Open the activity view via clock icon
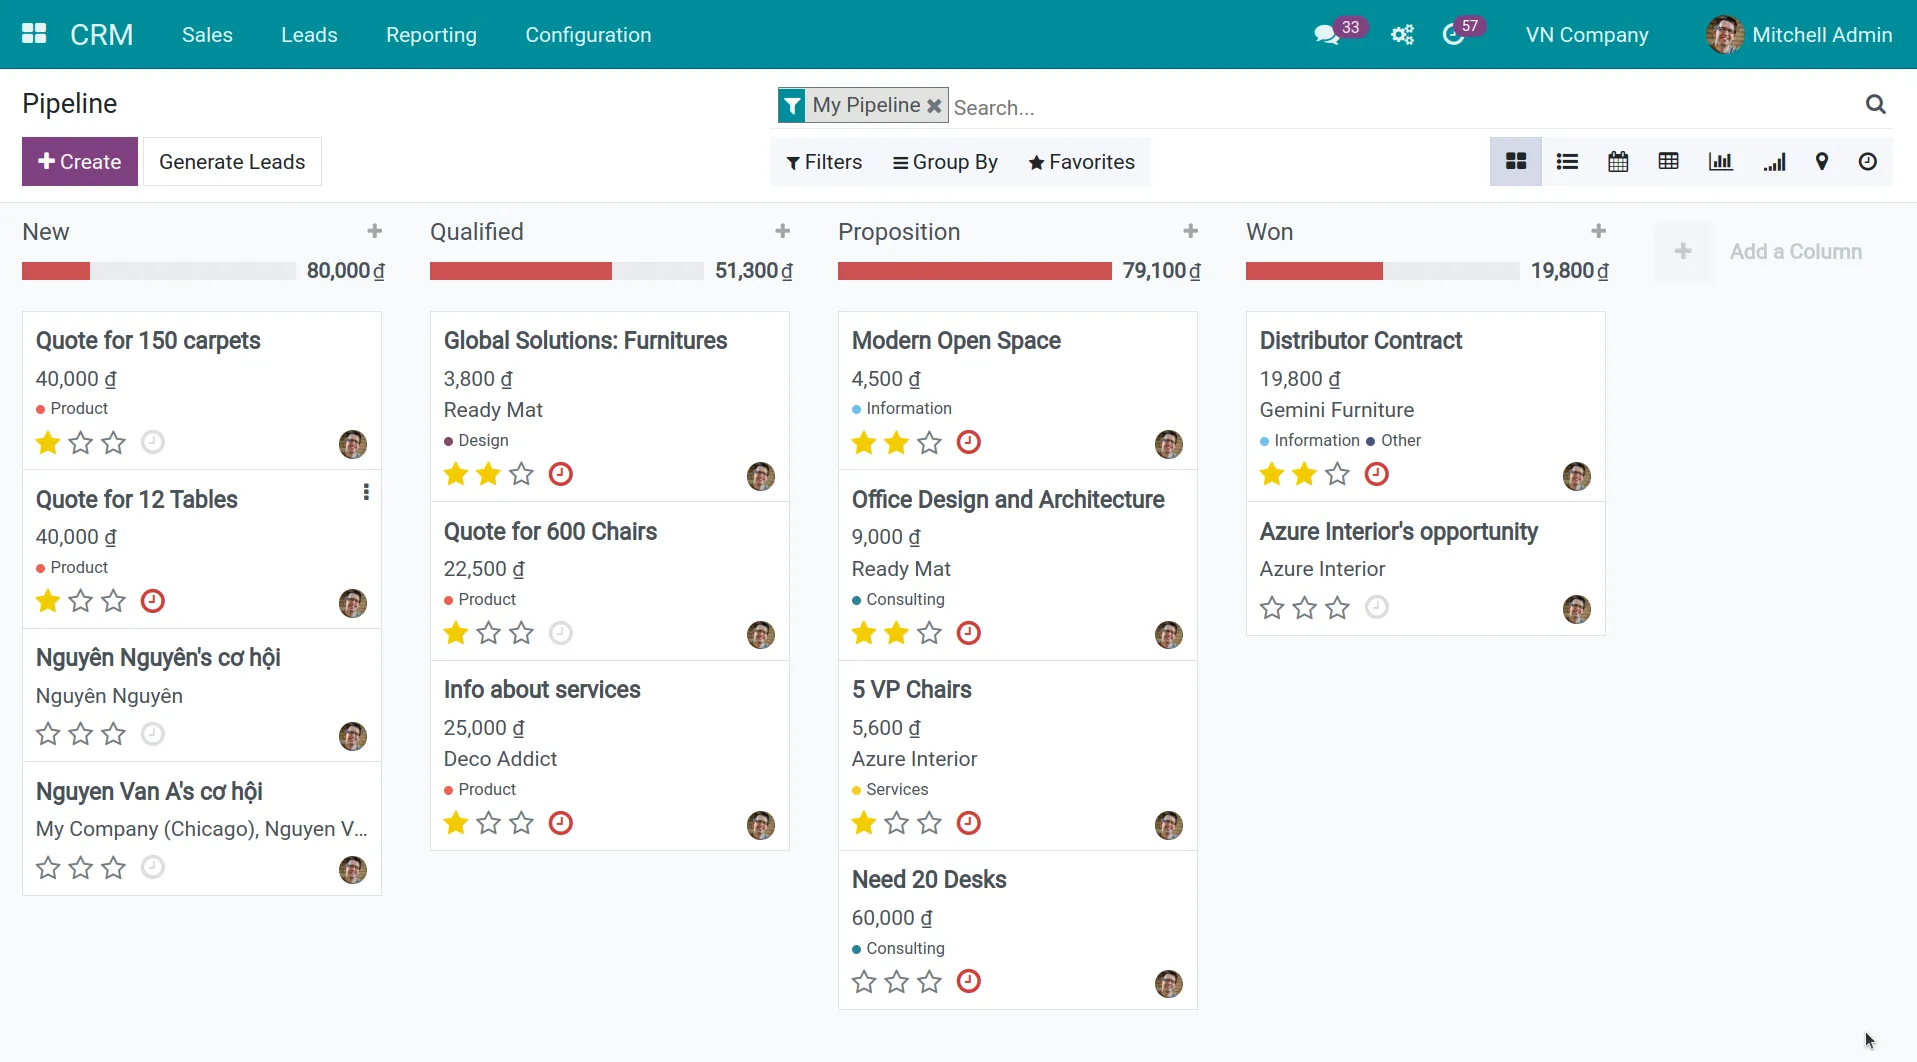This screenshot has width=1917, height=1062. (1868, 161)
